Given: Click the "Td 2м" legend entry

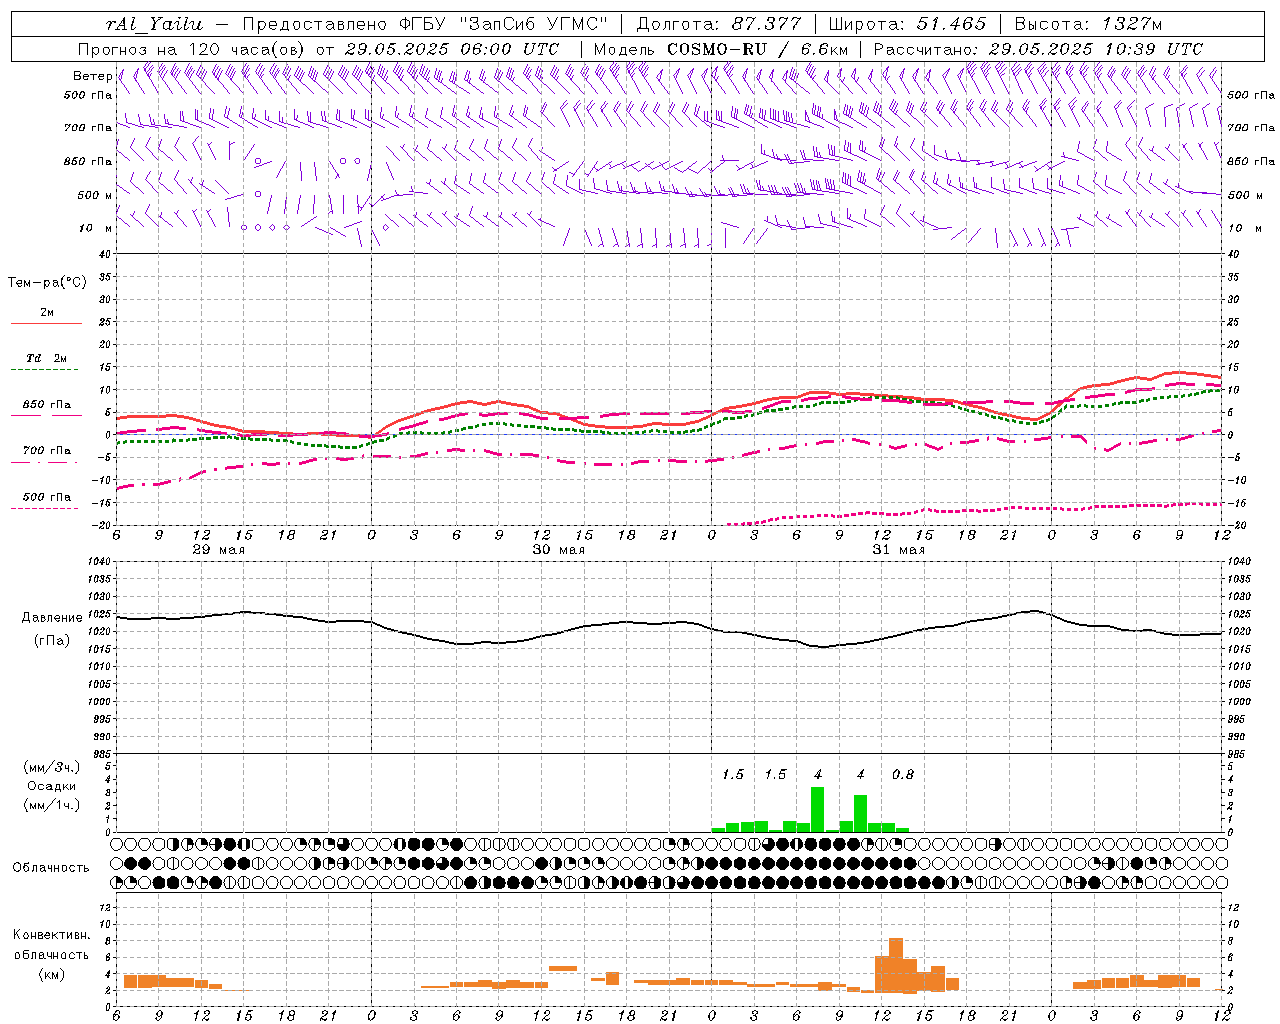Looking at the screenshot, I should point(46,358).
